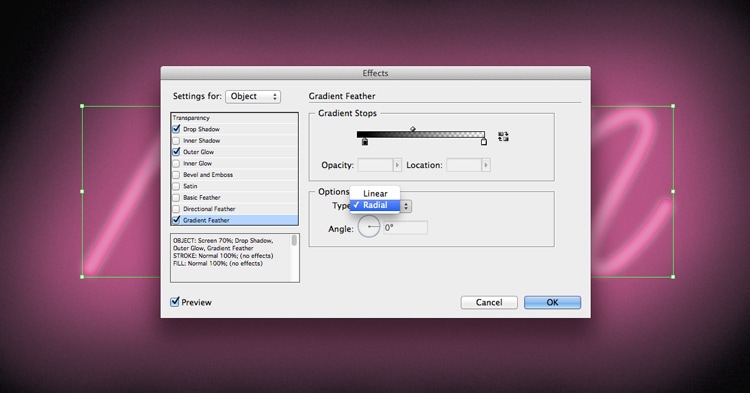Open the Settings for Object dropdown
Image resolution: width=750 pixels, height=393 pixels.
point(253,96)
